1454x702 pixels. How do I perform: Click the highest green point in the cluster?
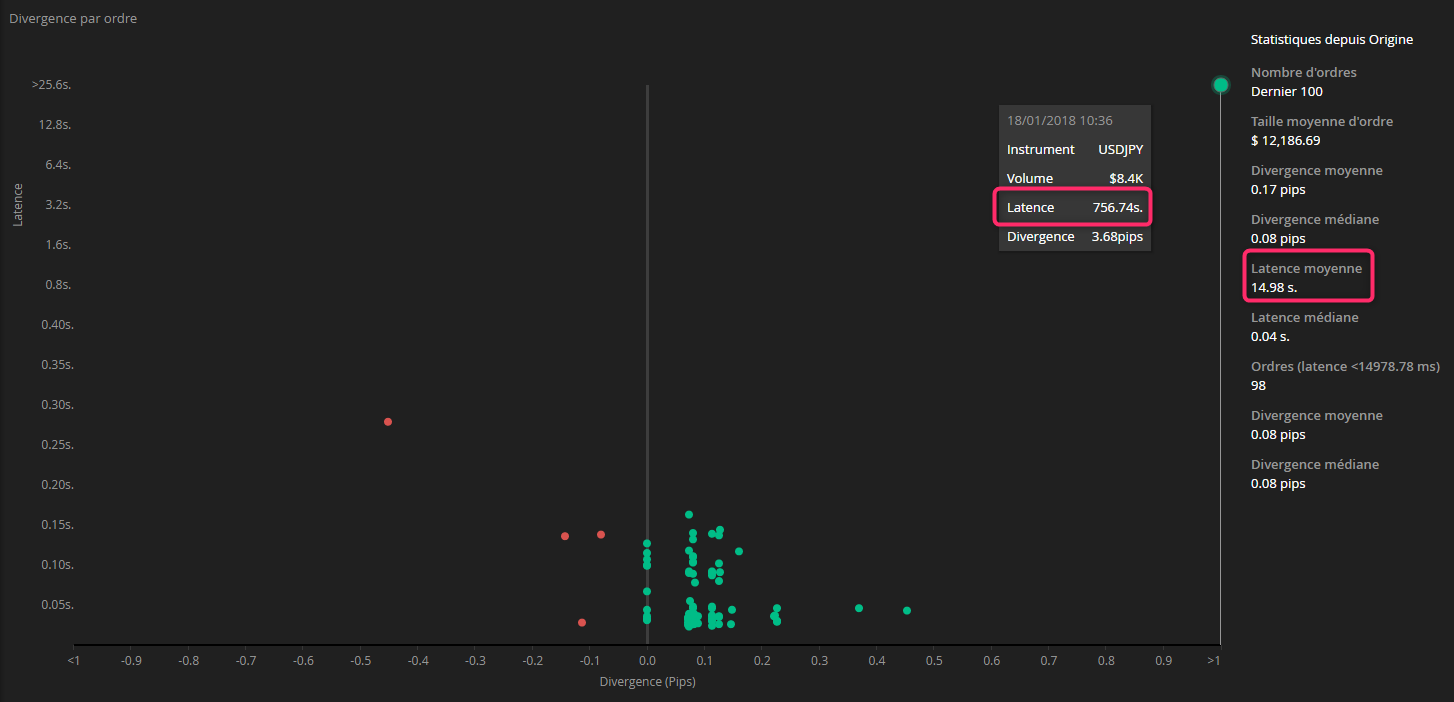click(x=689, y=515)
